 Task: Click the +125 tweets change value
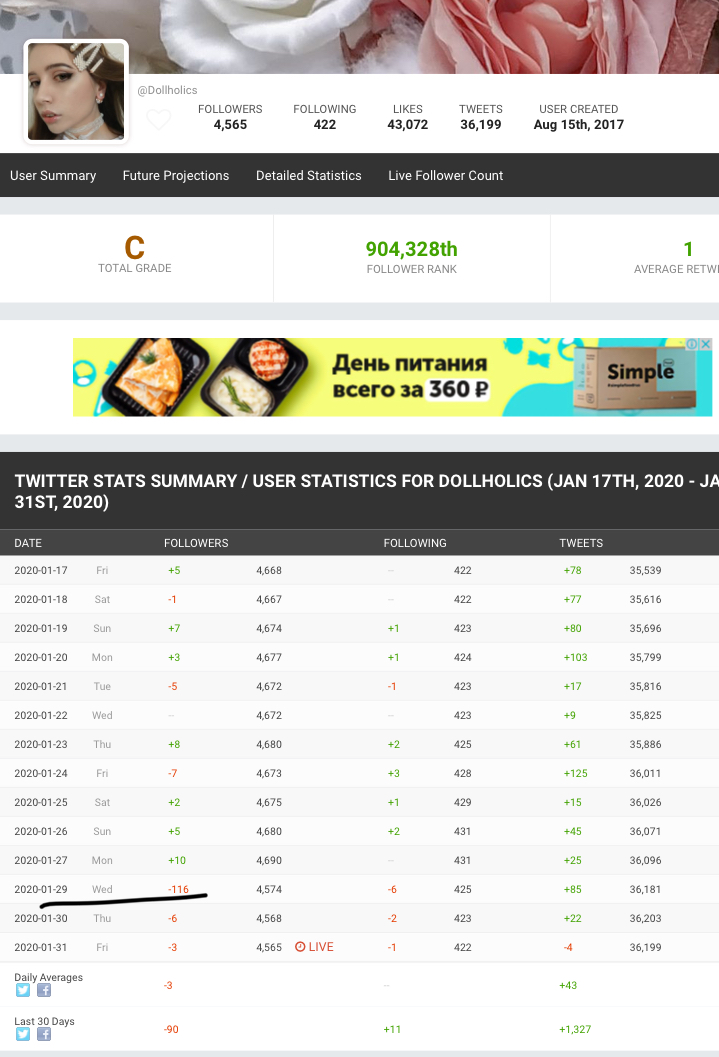(575, 773)
